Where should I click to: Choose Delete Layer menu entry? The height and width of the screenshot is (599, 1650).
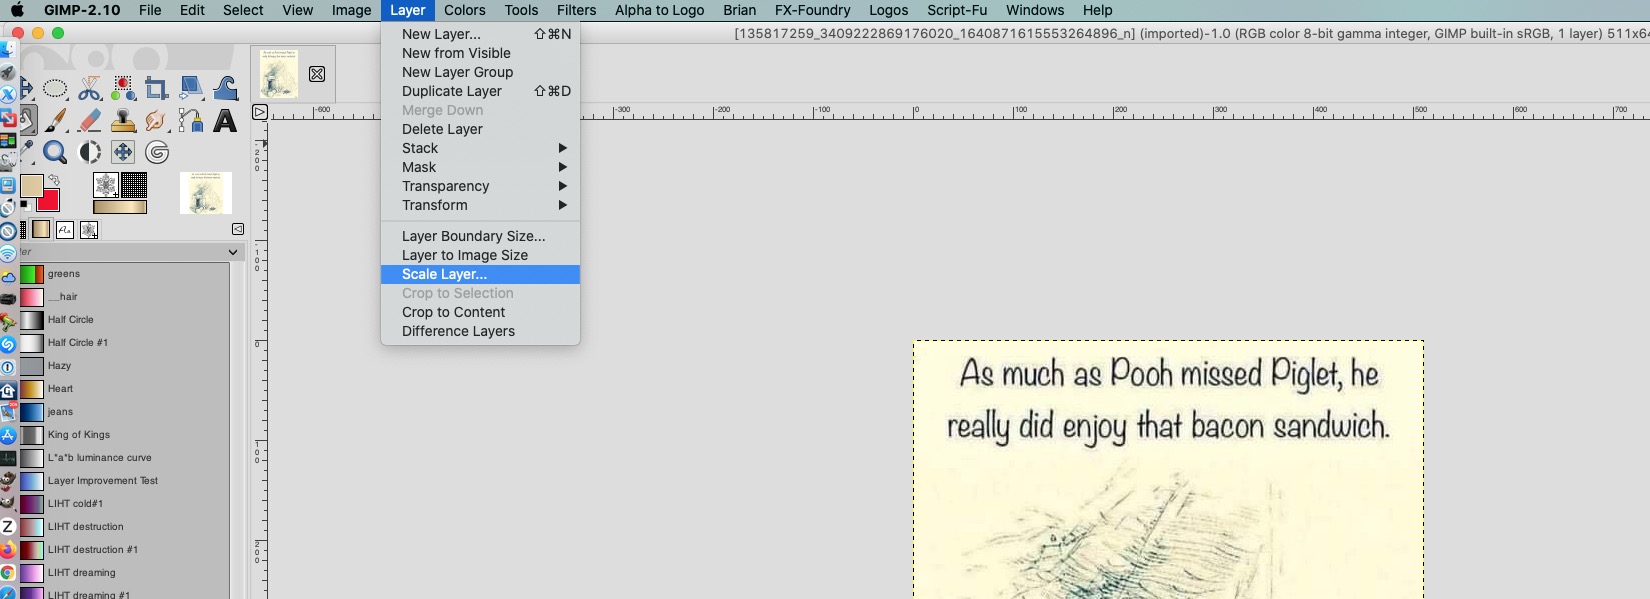(480, 129)
